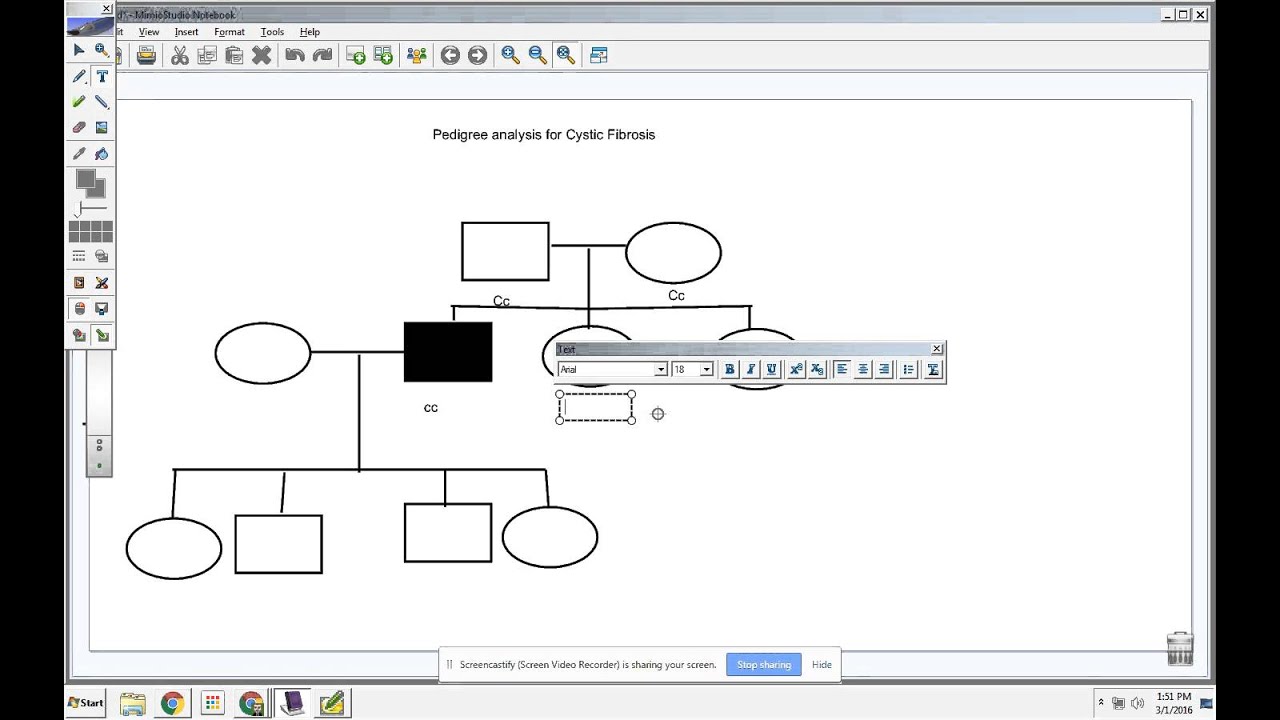The height and width of the screenshot is (720, 1280).
Task: Click the Print icon in toolbar
Action: 146,55
